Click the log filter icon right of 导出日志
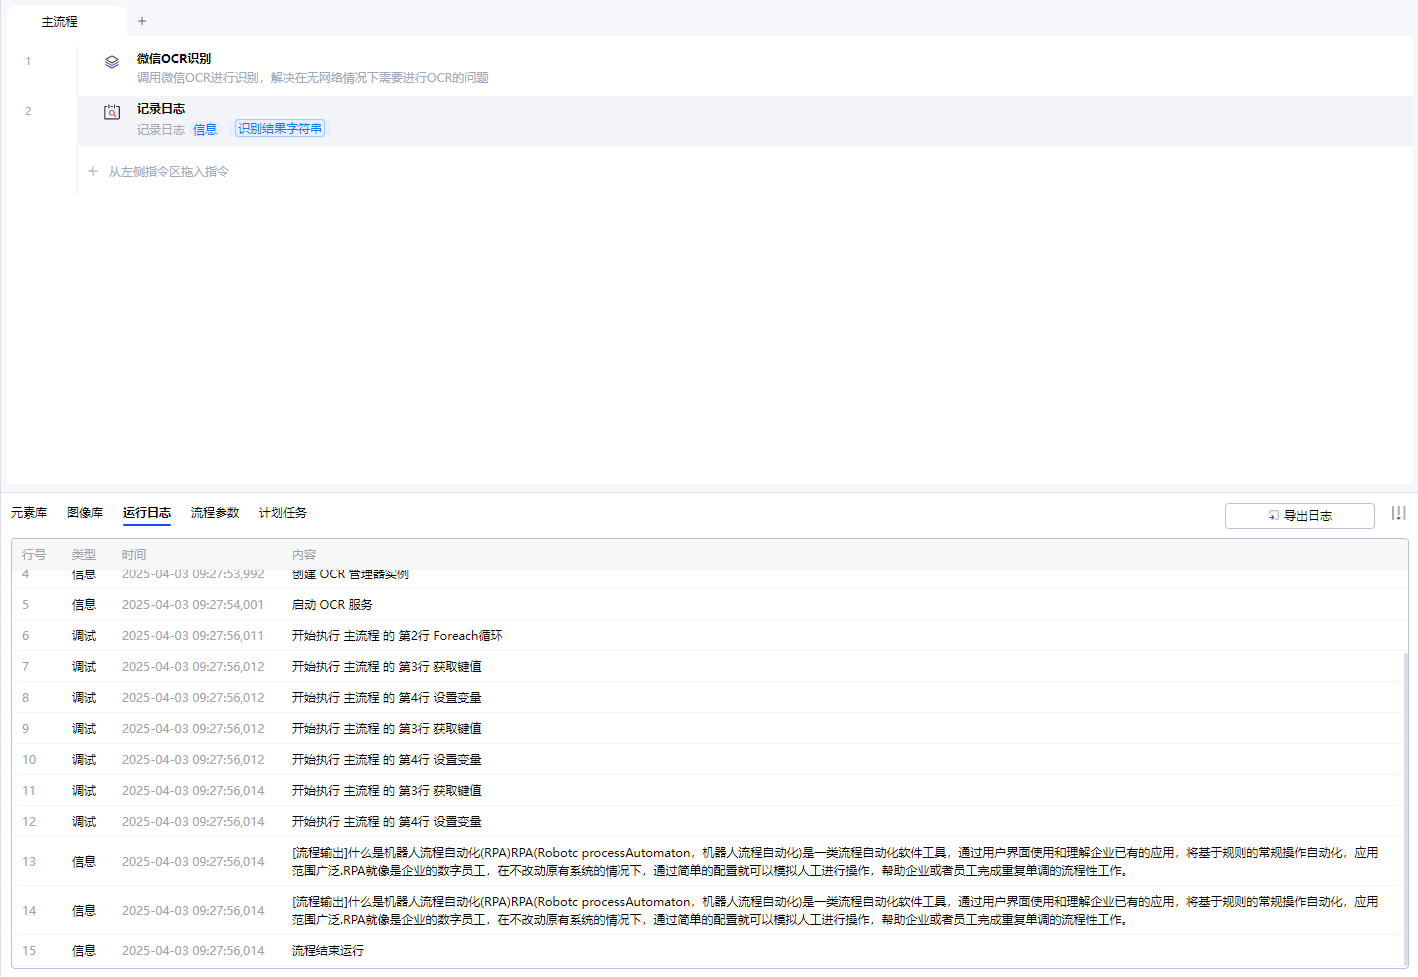1418x977 pixels. coord(1398,513)
